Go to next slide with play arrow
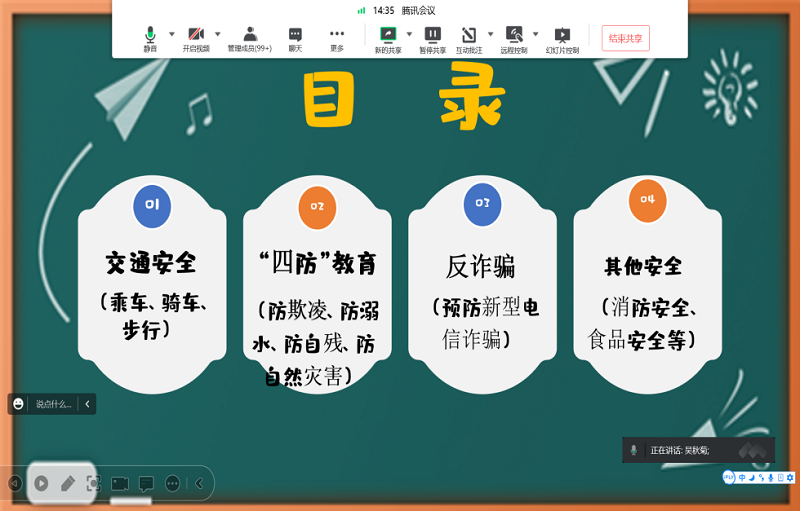The image size is (800, 511). pos(41,483)
